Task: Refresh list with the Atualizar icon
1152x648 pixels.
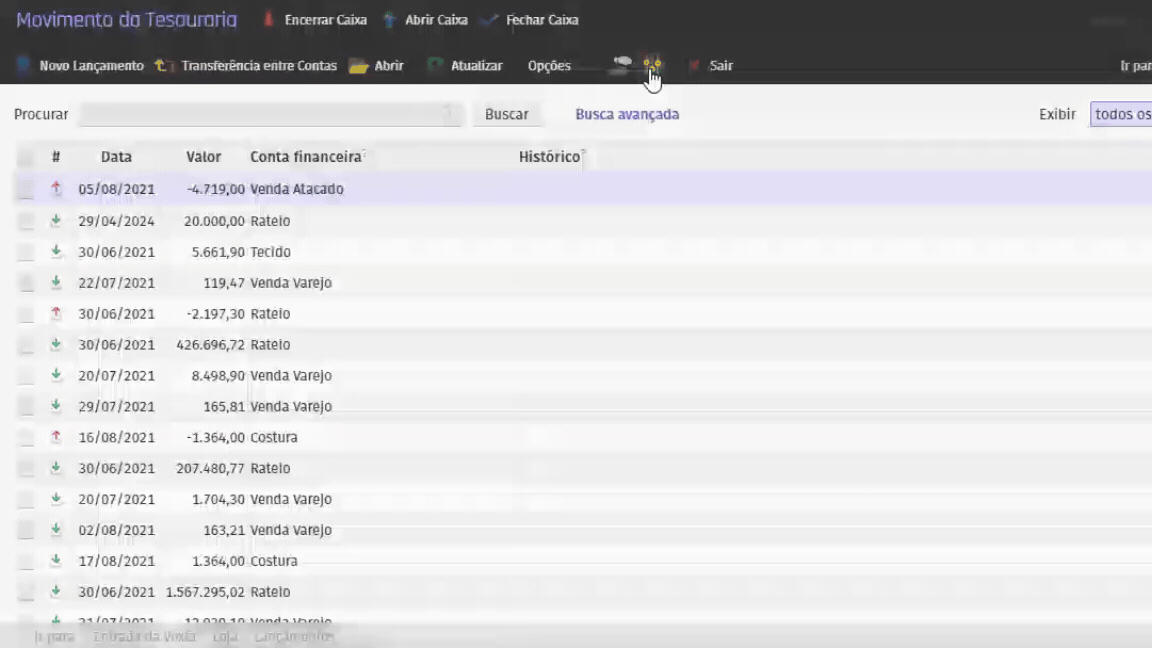Action: 435,66
